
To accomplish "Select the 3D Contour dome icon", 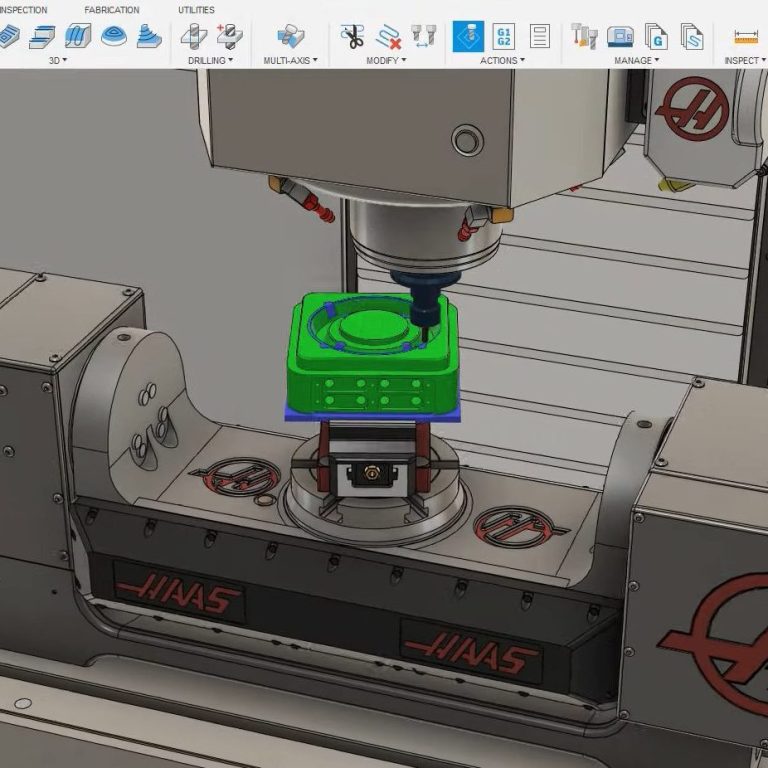I will point(114,36).
